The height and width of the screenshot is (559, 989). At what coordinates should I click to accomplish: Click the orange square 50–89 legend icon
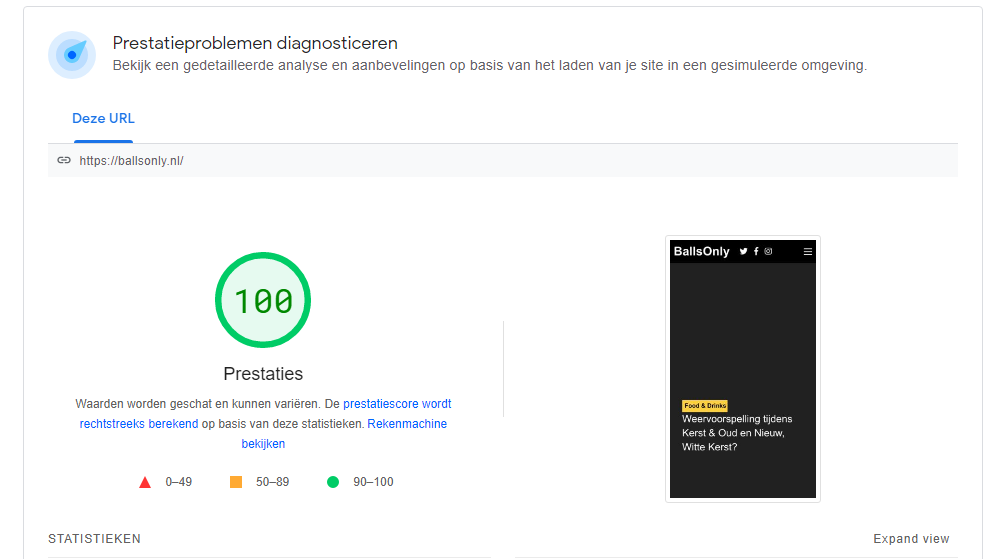236,482
